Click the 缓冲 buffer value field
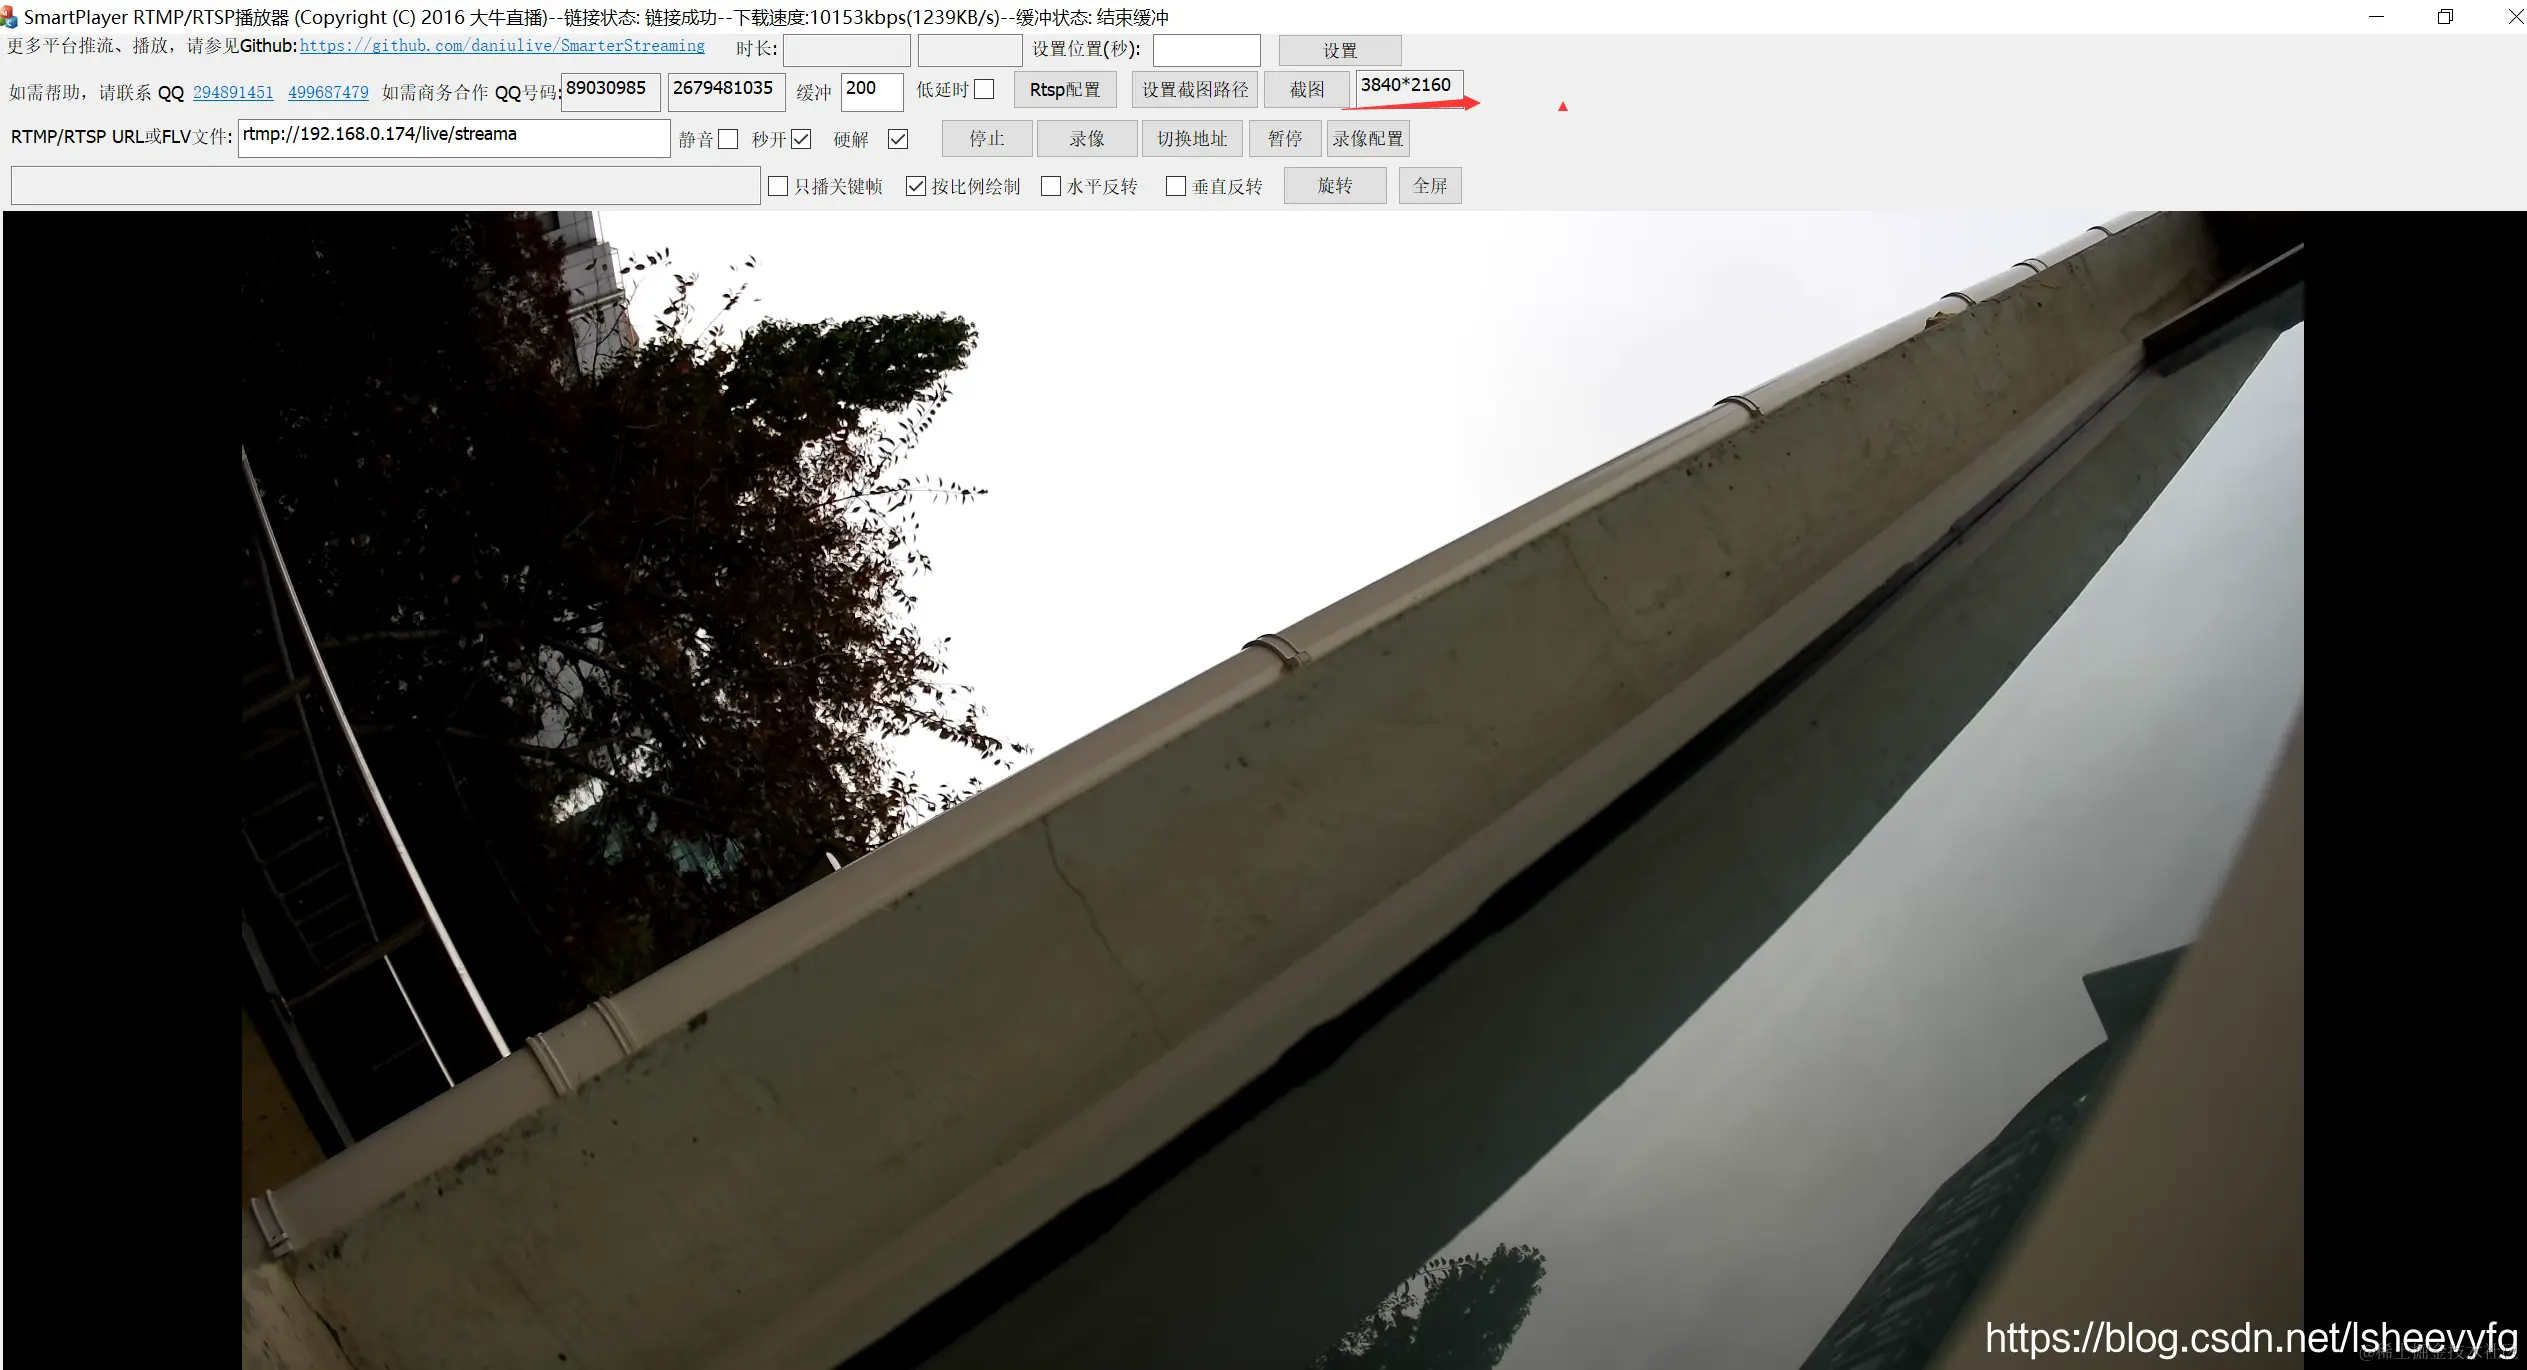The height and width of the screenshot is (1370, 2527). [x=871, y=91]
